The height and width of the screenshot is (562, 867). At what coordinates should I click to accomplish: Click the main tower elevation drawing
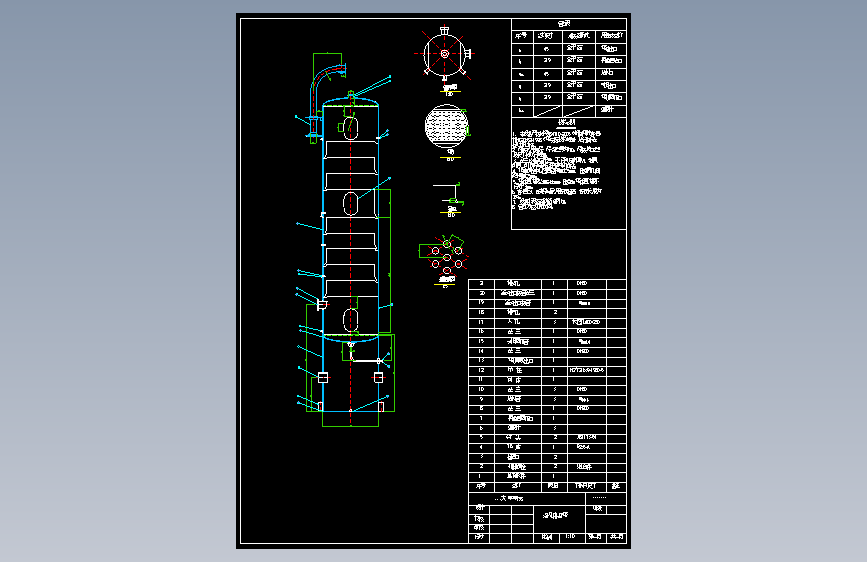[x=346, y=239]
